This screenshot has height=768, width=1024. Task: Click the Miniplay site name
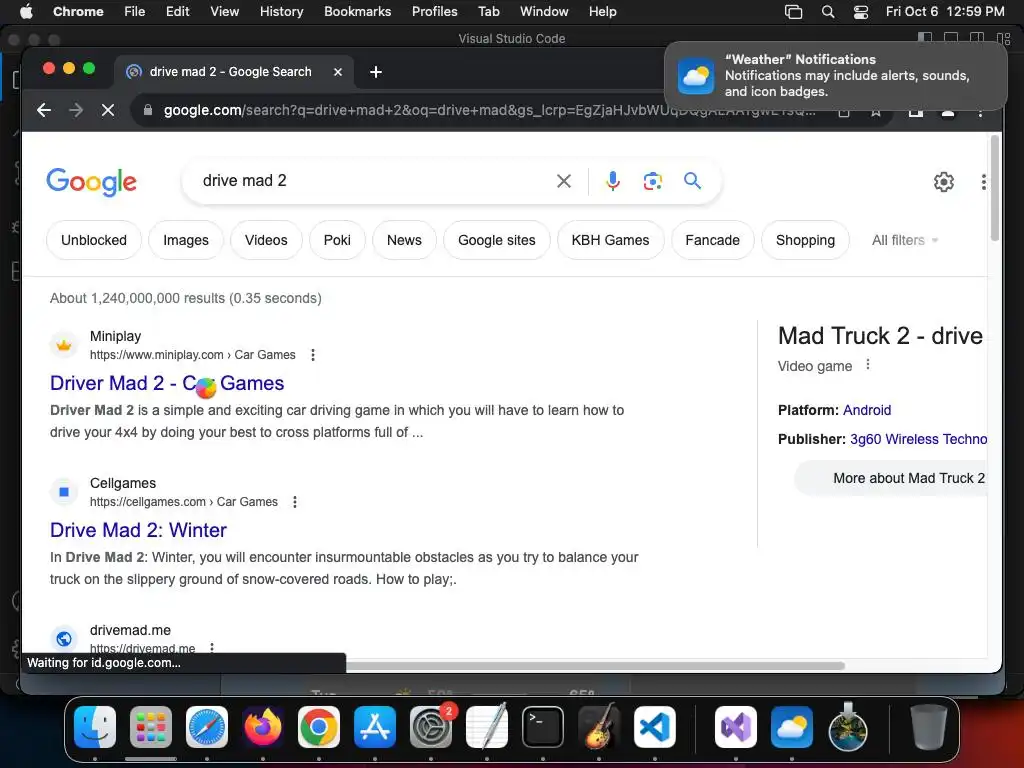click(x=116, y=336)
